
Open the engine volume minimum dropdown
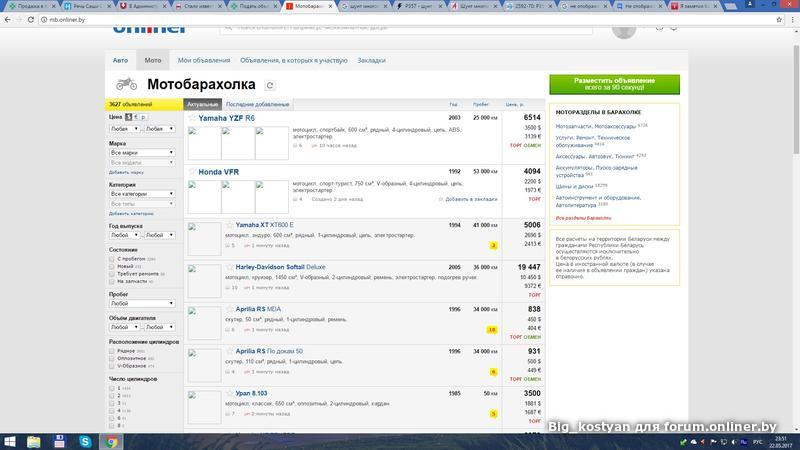[124, 327]
